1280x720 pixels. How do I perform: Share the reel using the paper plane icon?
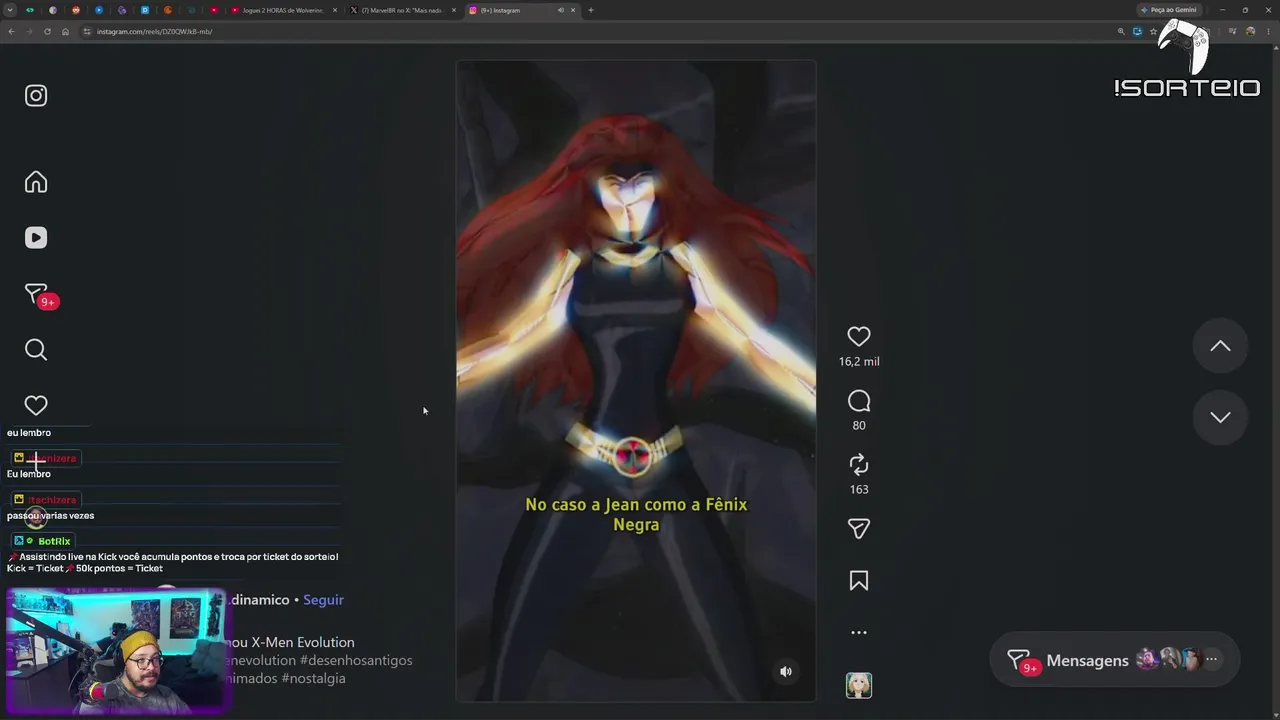pyautogui.click(x=859, y=529)
